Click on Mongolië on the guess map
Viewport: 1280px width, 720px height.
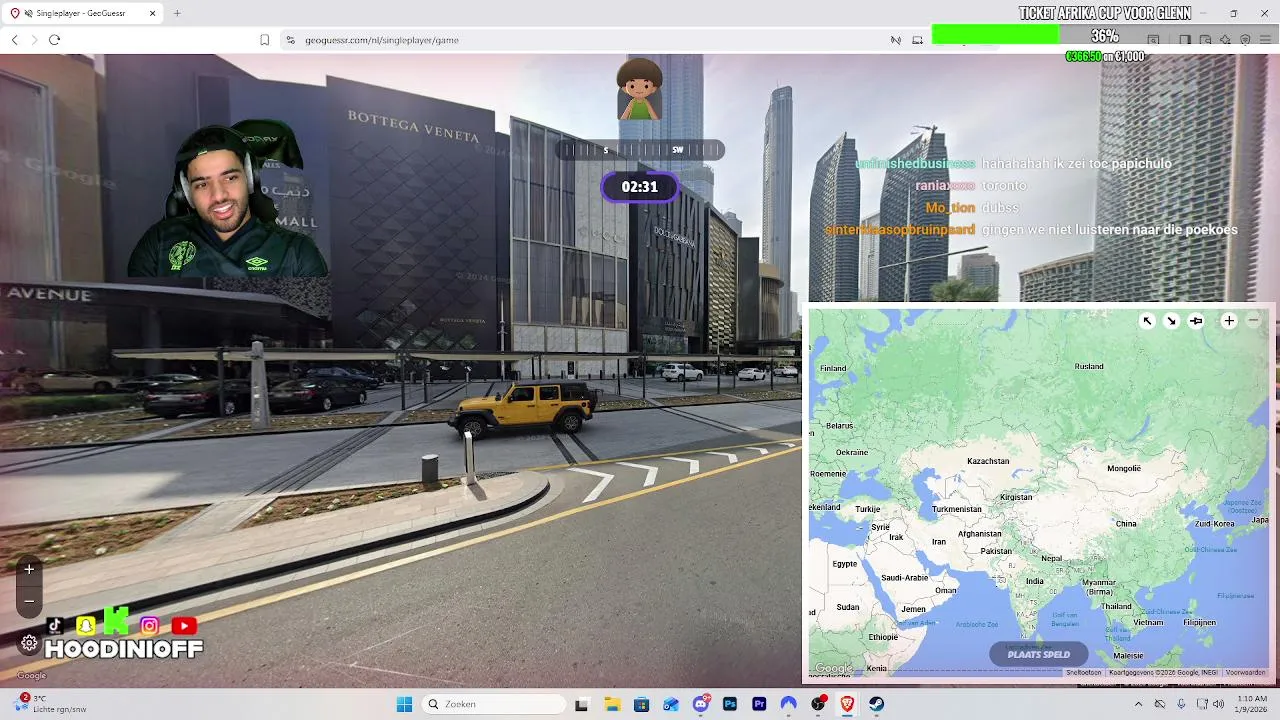pos(1124,468)
